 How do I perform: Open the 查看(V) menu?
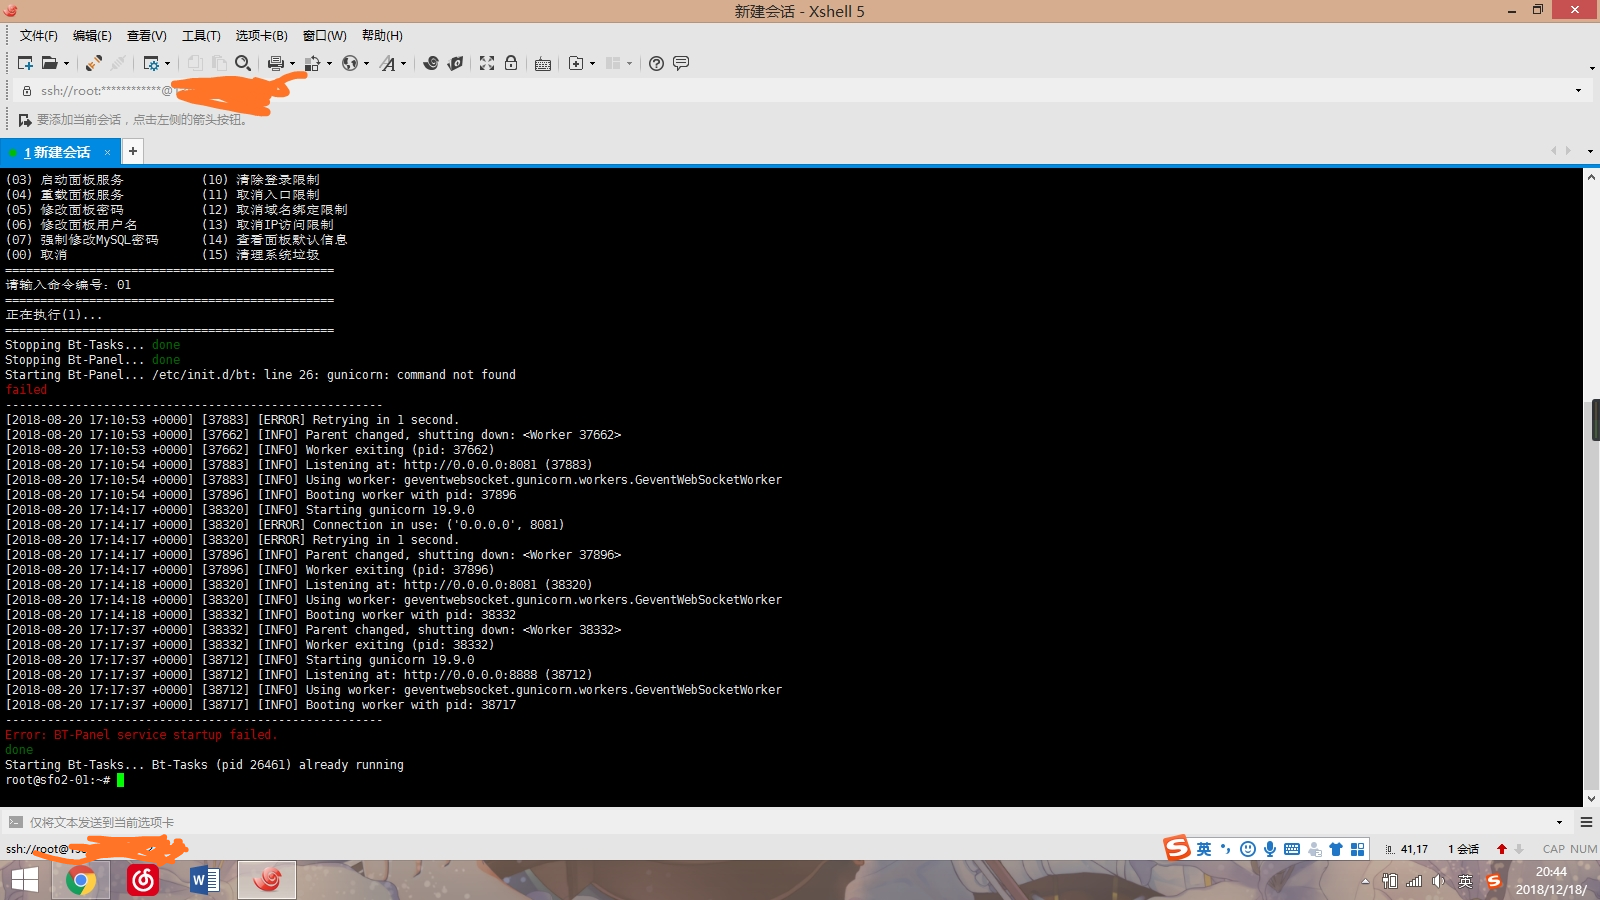(147, 36)
